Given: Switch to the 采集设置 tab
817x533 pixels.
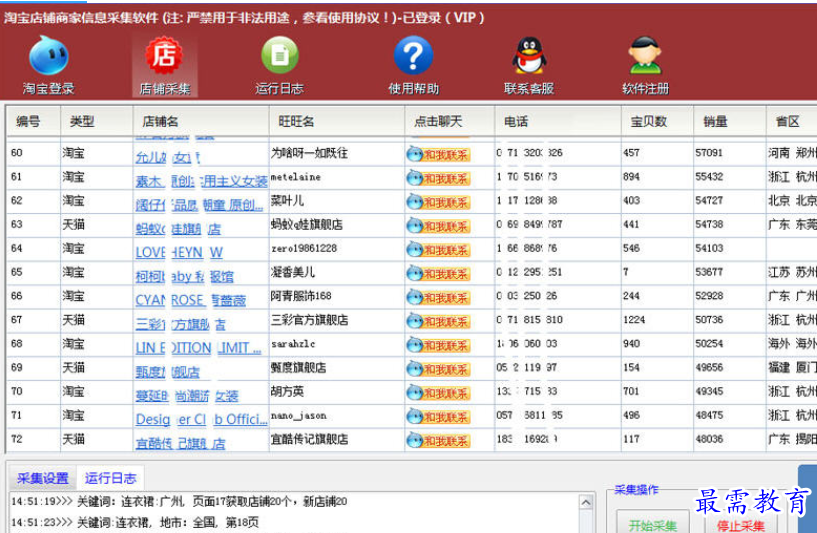Looking at the screenshot, I should tap(43, 478).
